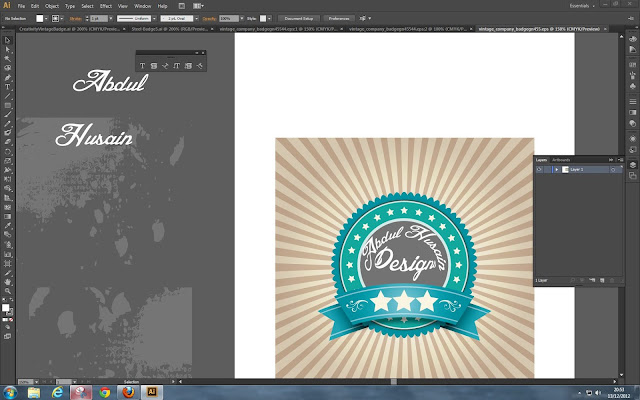Create a new layer in the Layers panel
The height and width of the screenshot is (400, 640).
tap(602, 280)
